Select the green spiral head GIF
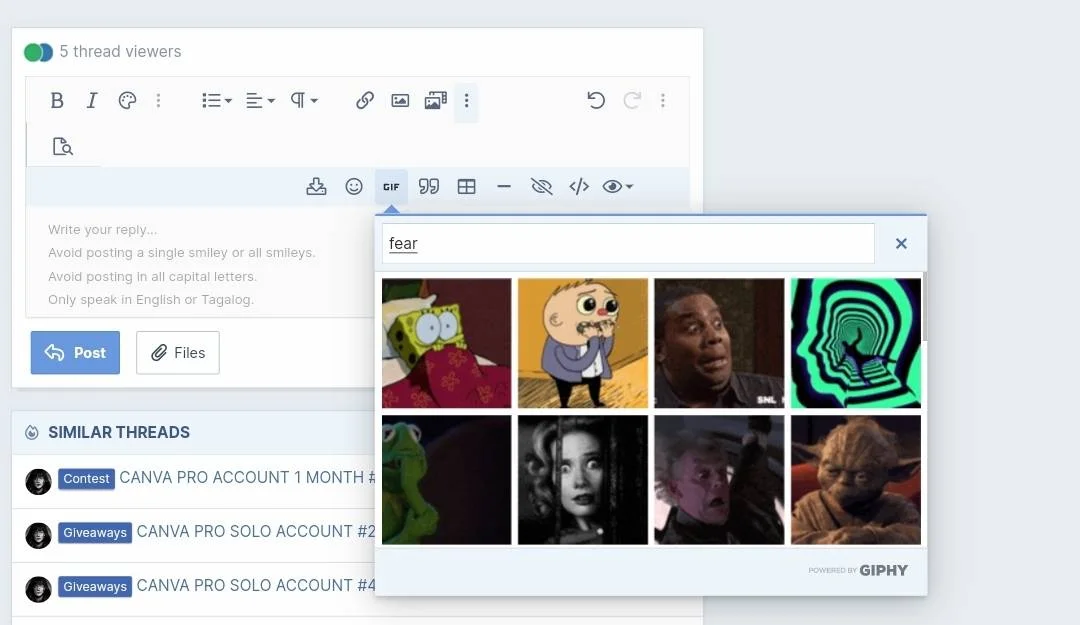This screenshot has width=1080, height=625. [x=855, y=343]
